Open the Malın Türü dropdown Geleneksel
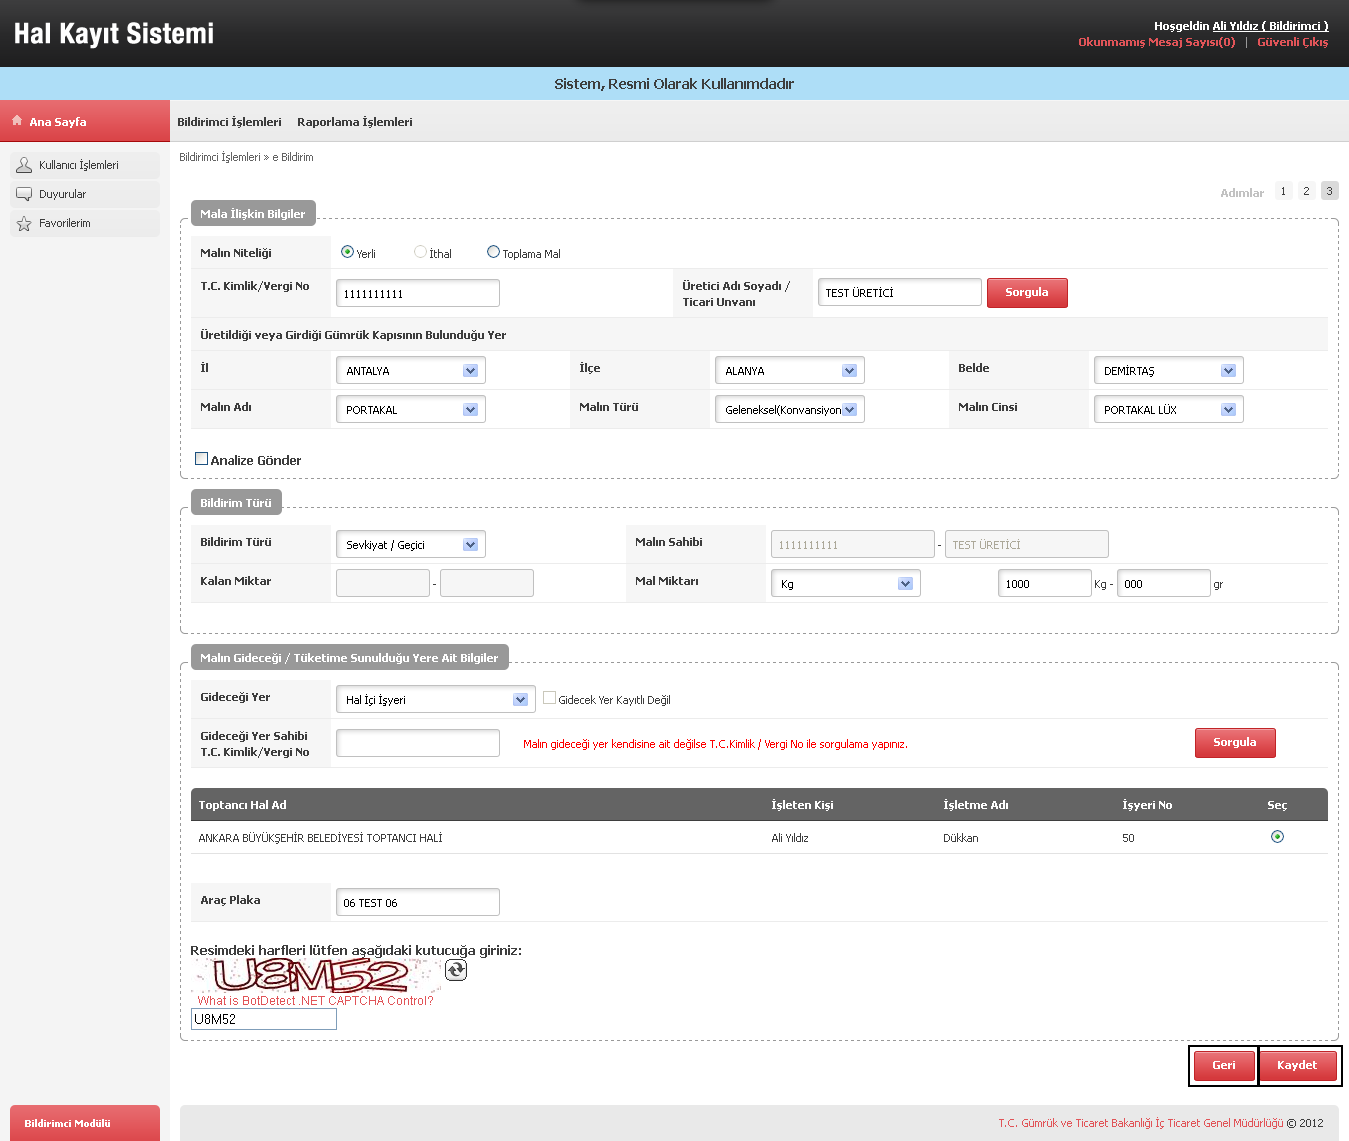This screenshot has height=1141, width=1349. [789, 409]
